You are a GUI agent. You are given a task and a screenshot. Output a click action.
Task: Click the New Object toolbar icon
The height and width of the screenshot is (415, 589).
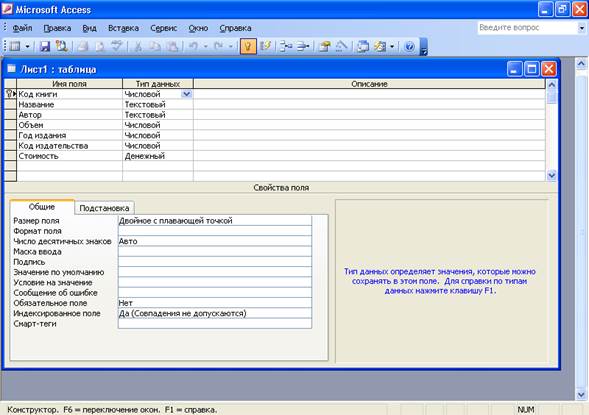(x=380, y=47)
